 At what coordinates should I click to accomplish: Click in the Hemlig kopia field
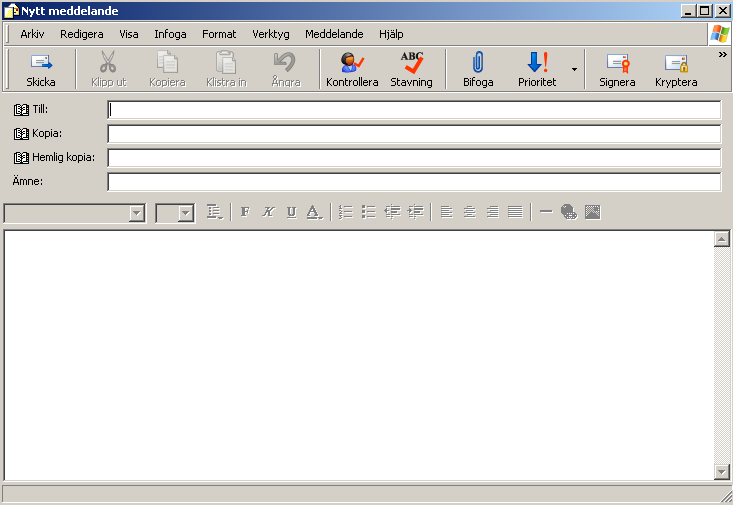(x=414, y=158)
